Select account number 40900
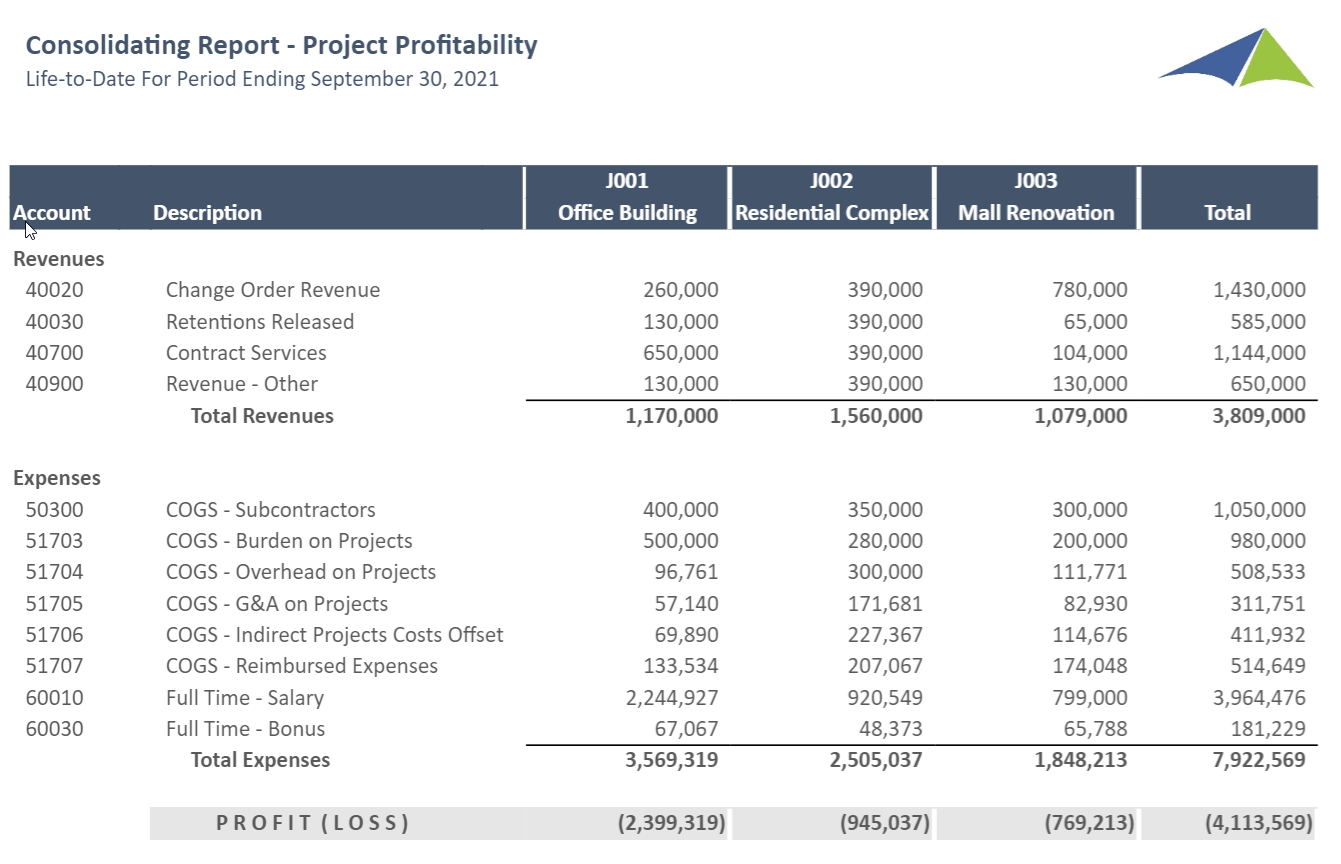1341x864 pixels. pyautogui.click(x=55, y=384)
